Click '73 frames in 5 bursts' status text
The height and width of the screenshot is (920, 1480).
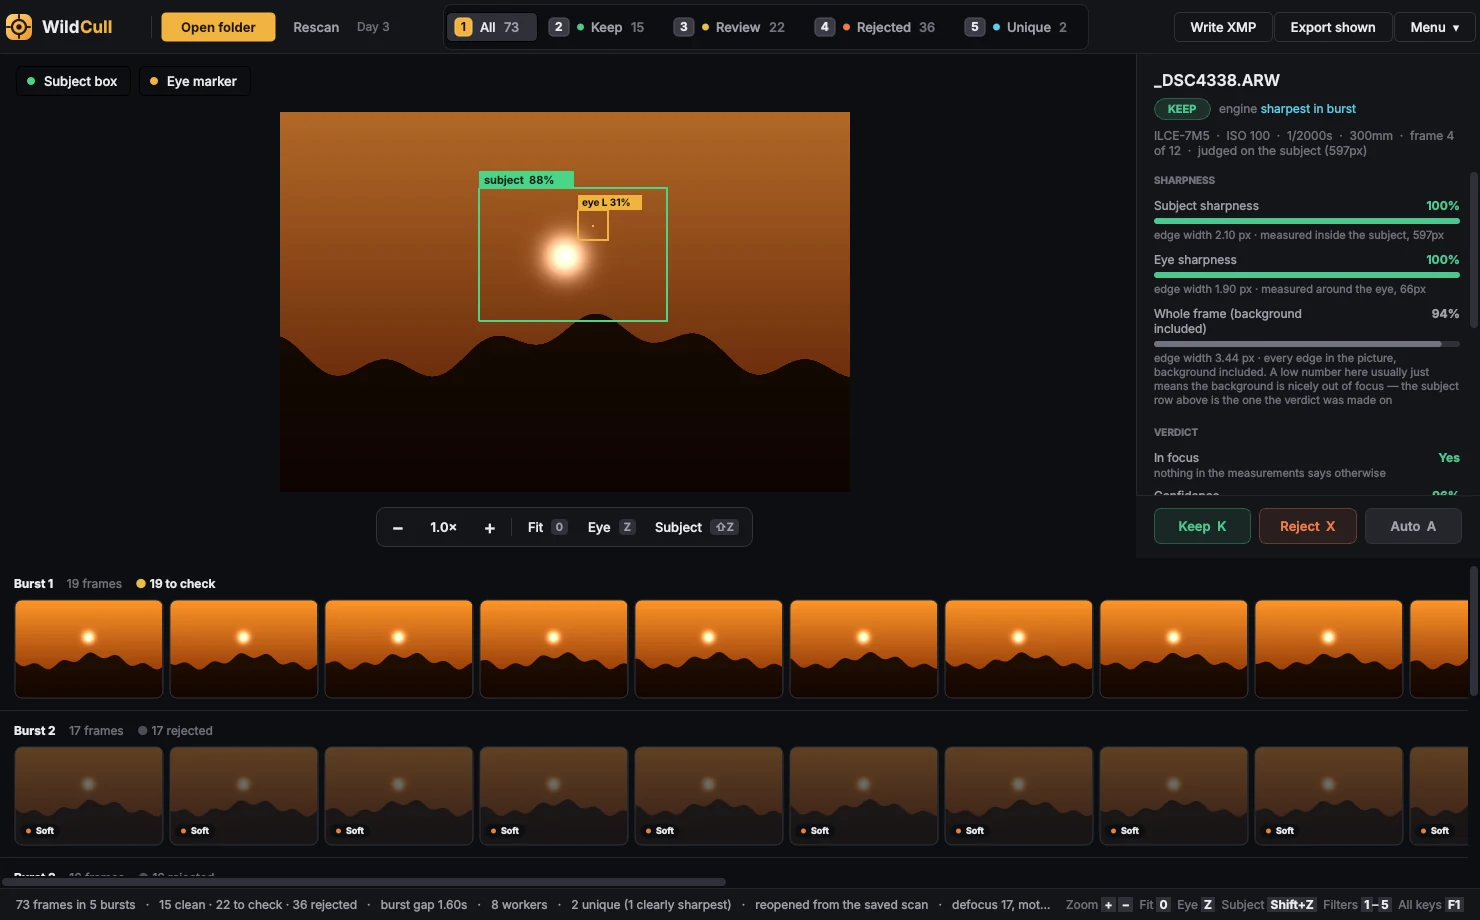coord(76,904)
